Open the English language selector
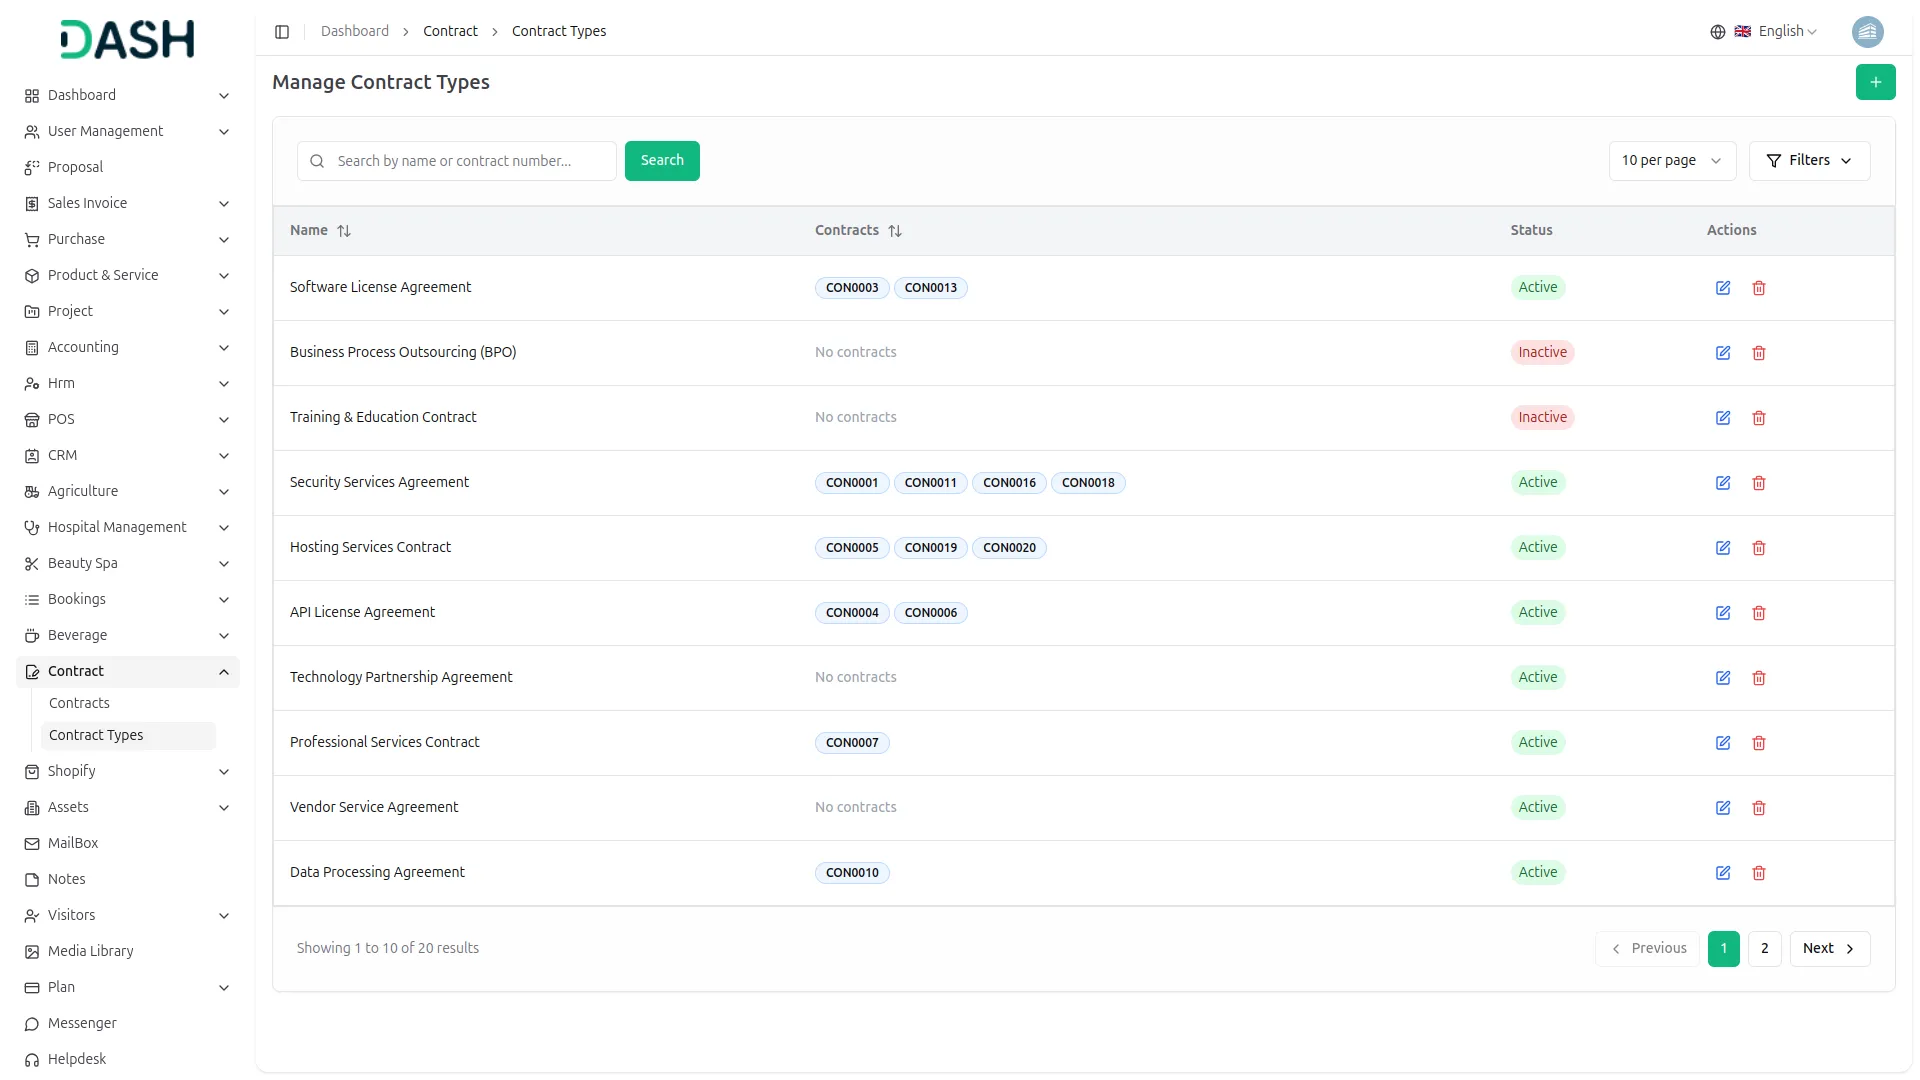This screenshot has width=1920, height=1080. coord(1776,32)
